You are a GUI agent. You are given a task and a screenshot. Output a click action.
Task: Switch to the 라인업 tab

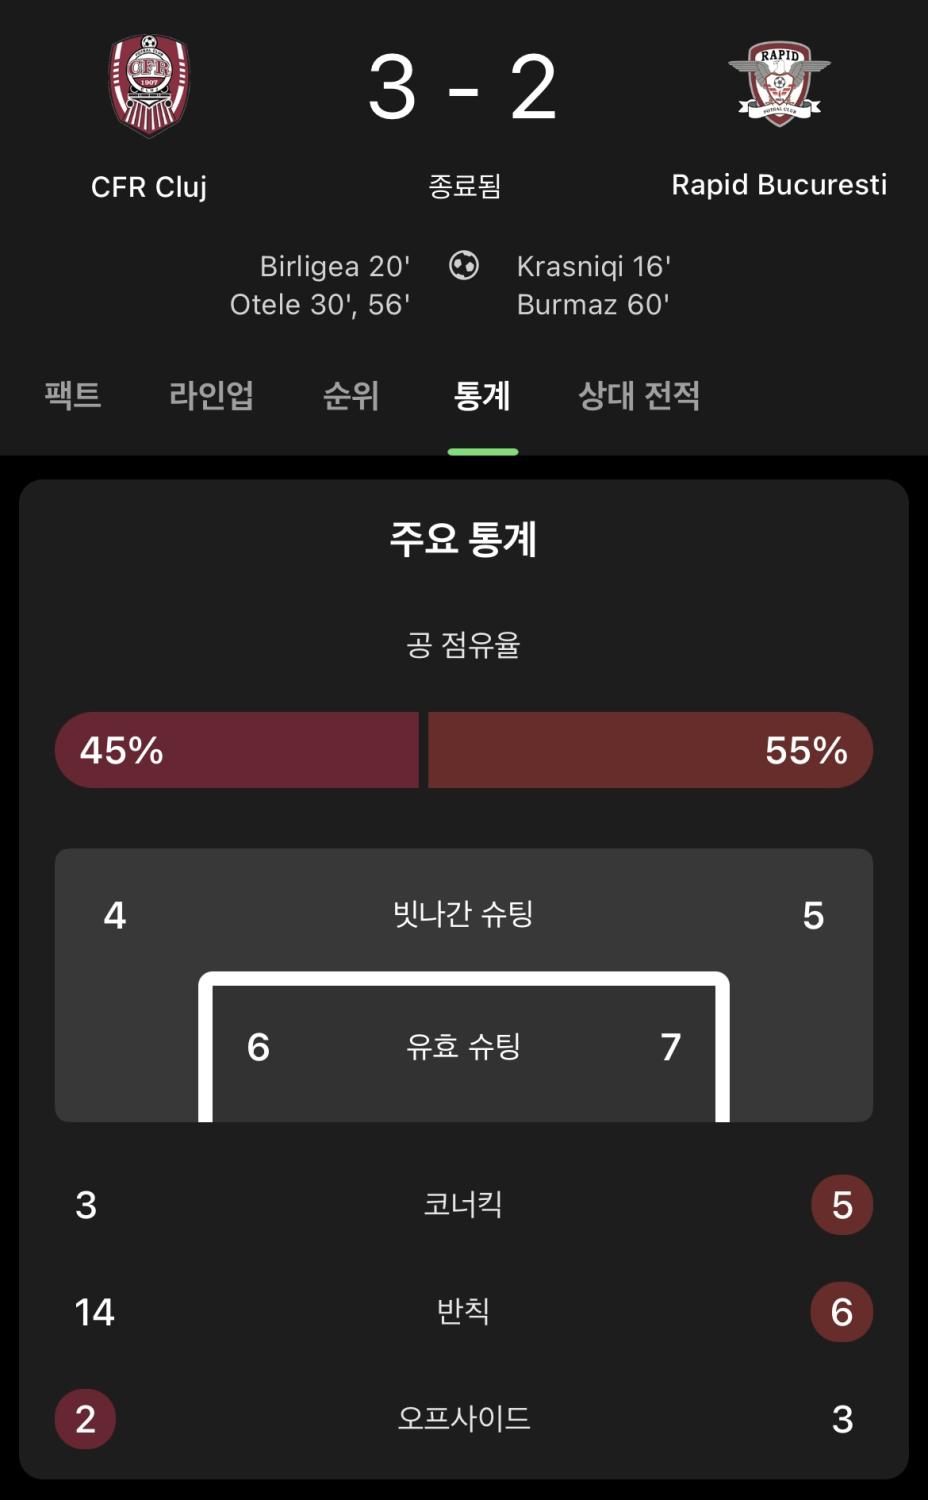211,395
